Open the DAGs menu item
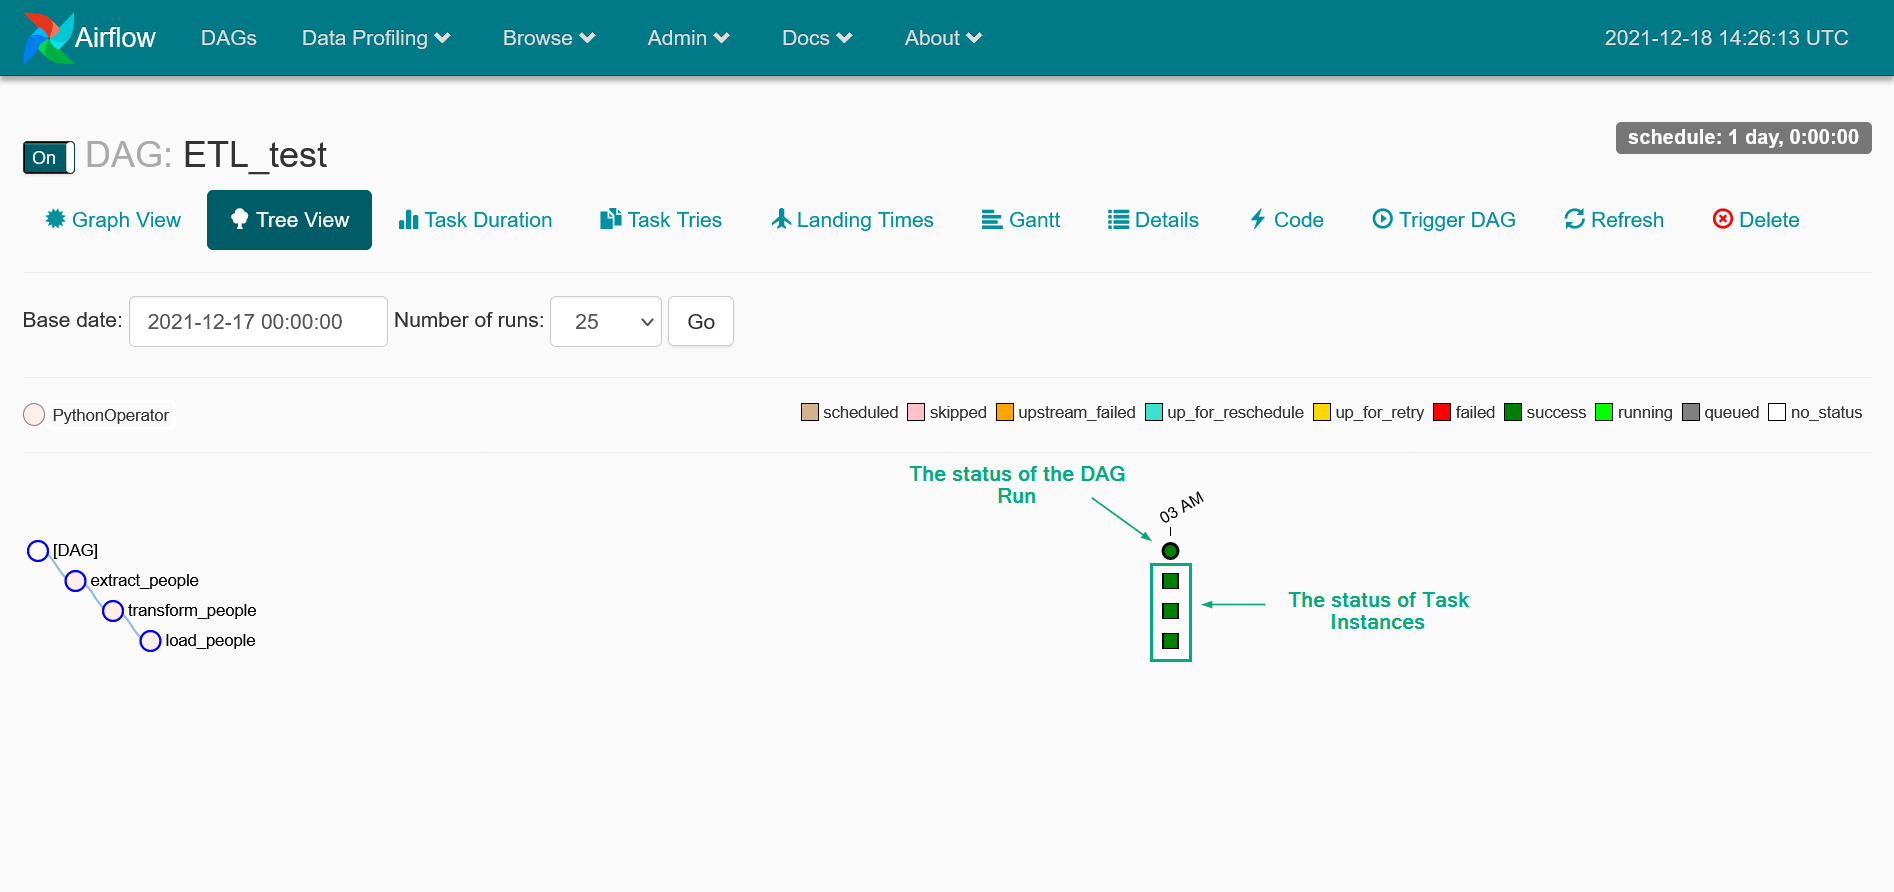1894x892 pixels. 228,38
